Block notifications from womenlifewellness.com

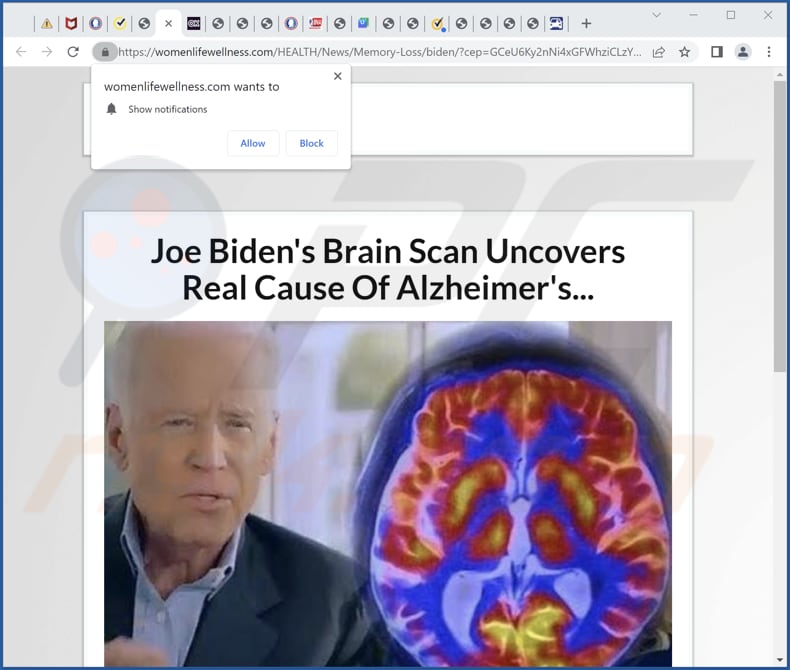pyautogui.click(x=311, y=143)
